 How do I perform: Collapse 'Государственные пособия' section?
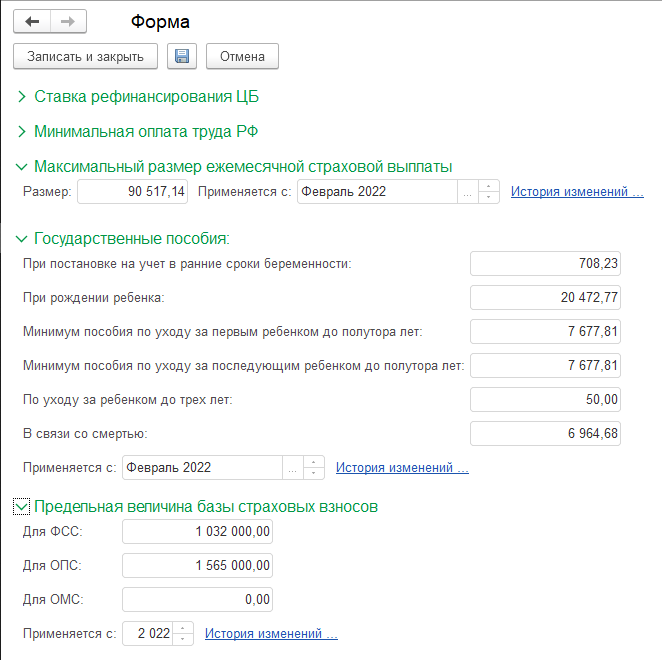point(21,238)
